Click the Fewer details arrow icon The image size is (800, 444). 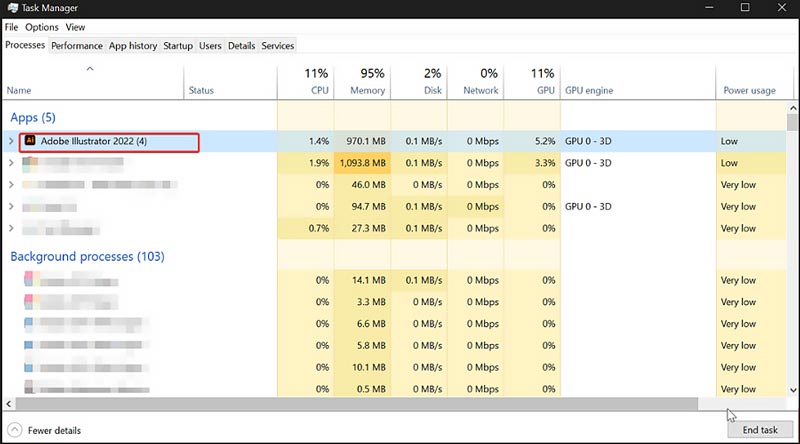(x=13, y=431)
